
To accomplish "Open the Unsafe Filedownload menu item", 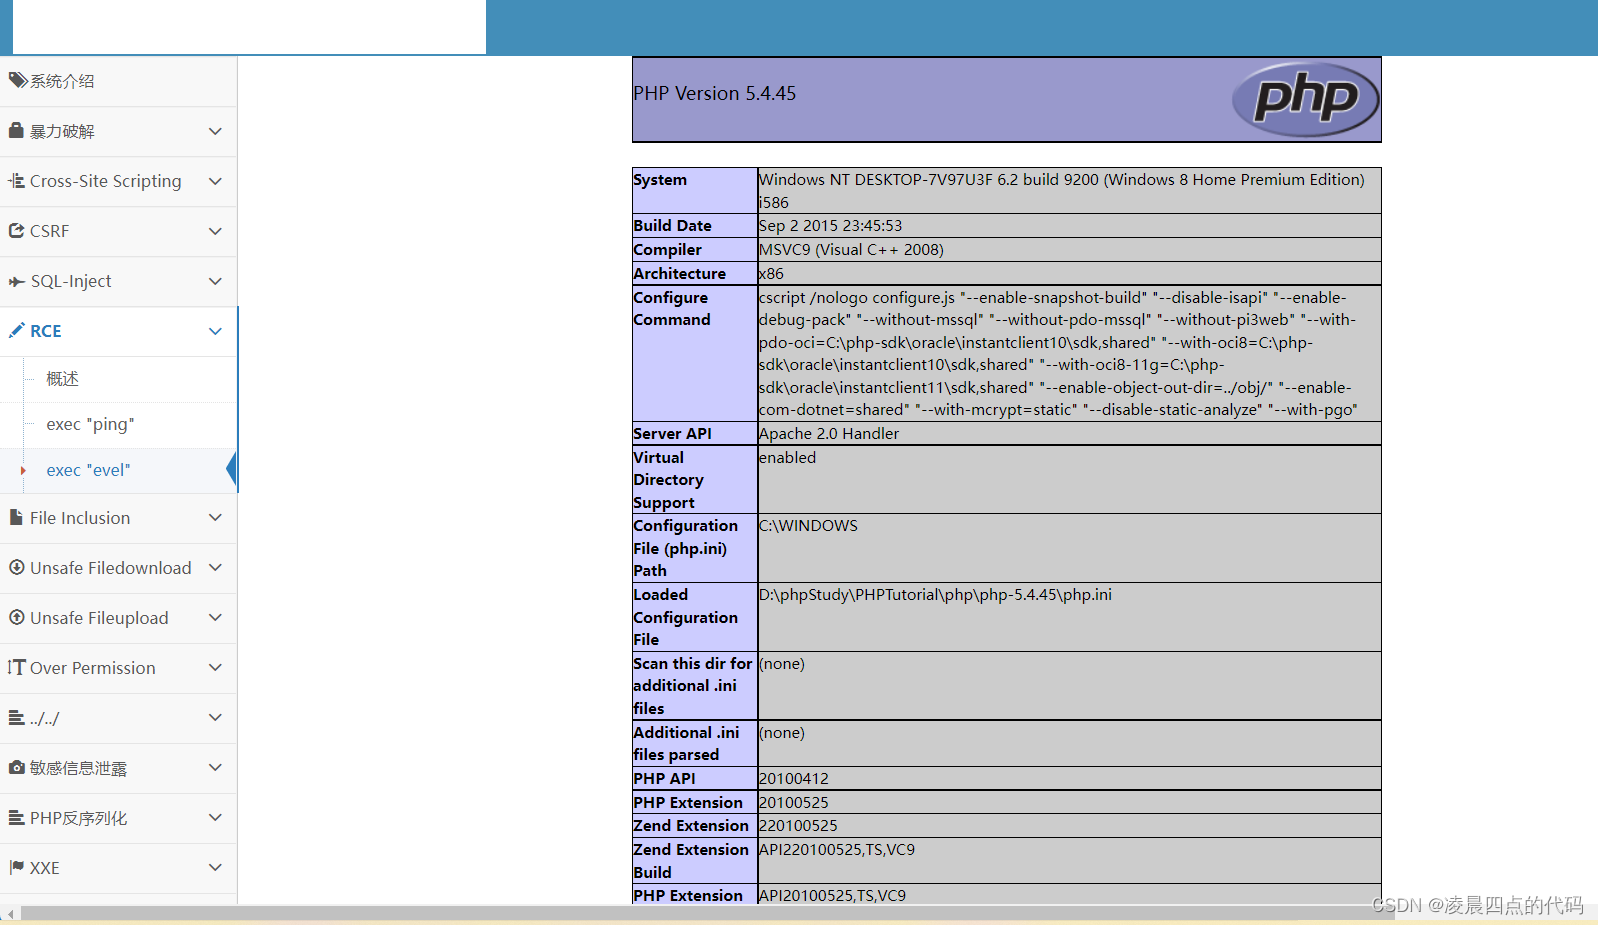I will (x=118, y=568).
